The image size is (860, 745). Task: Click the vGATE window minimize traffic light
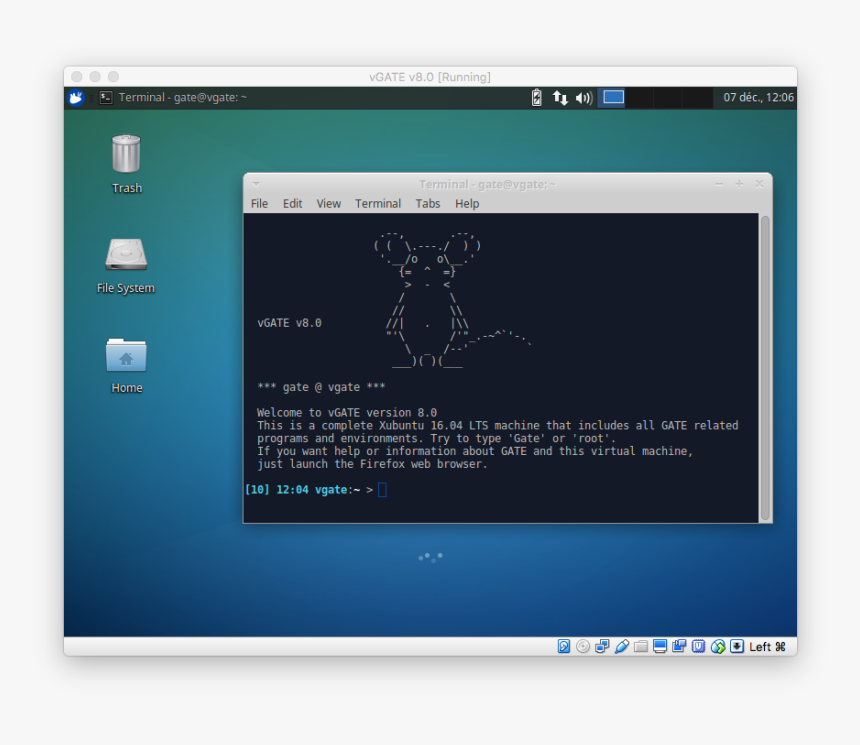95,77
